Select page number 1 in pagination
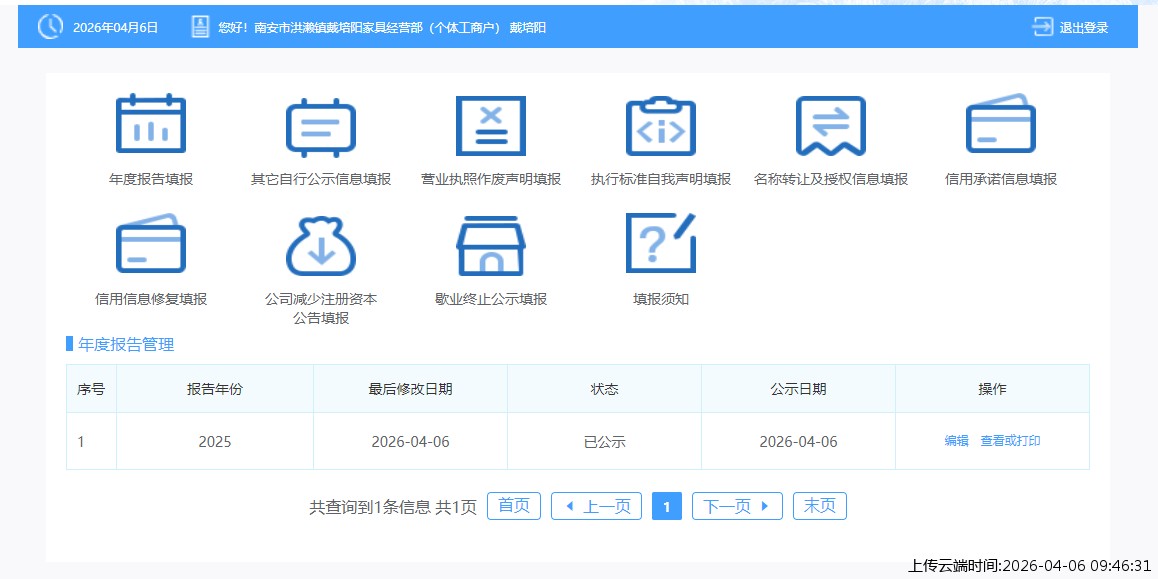This screenshot has width=1158, height=579. tap(666, 506)
